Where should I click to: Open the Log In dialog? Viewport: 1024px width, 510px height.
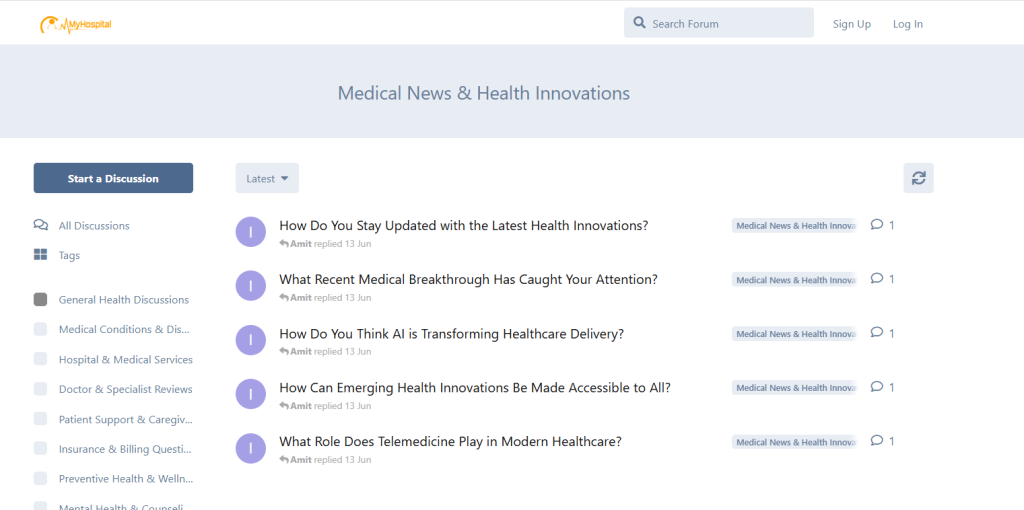[907, 24]
